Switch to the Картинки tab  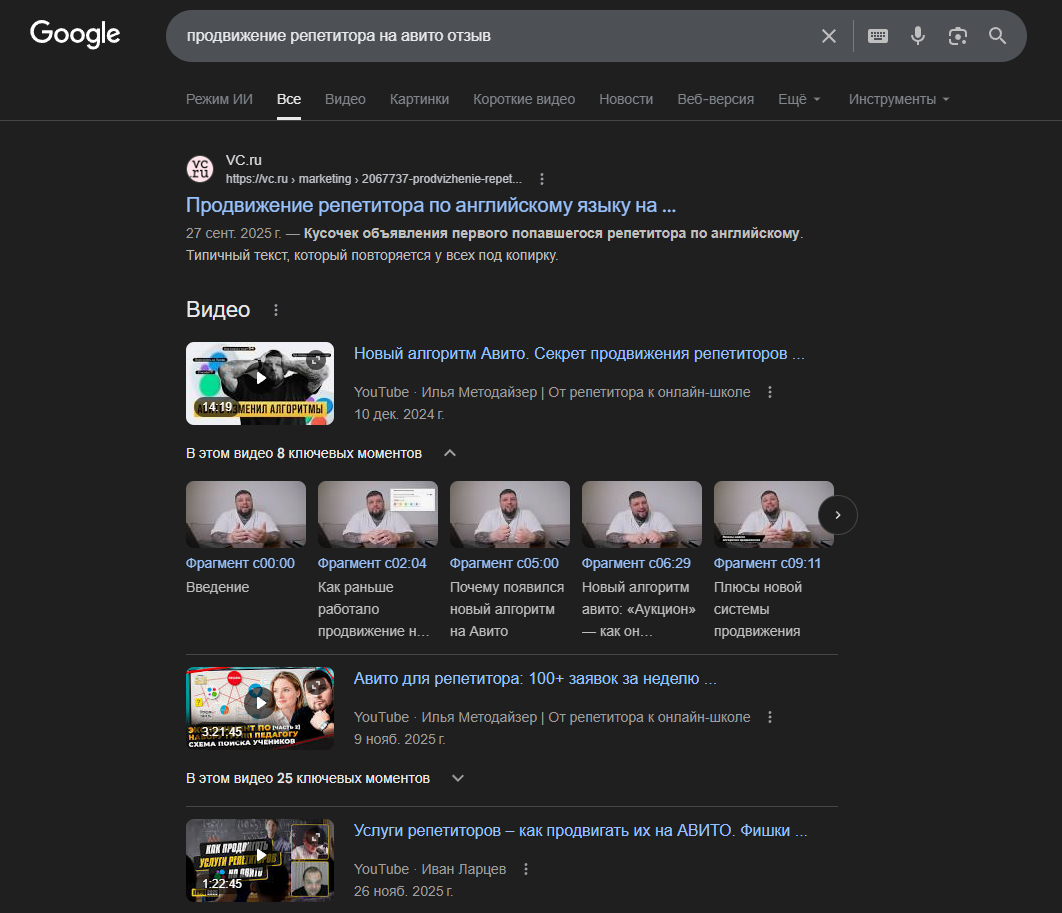420,99
